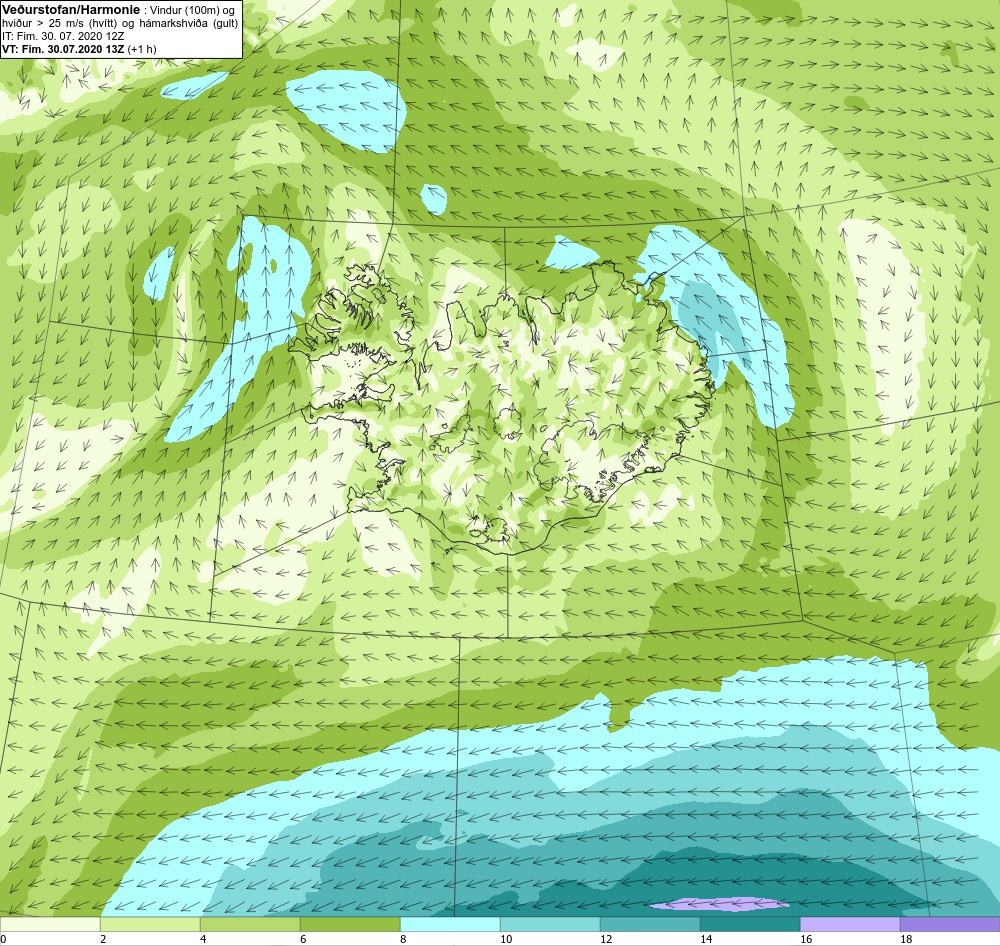
Task: Click the 12-14 m/s teal legend swatch
Action: pyautogui.click(x=650, y=924)
